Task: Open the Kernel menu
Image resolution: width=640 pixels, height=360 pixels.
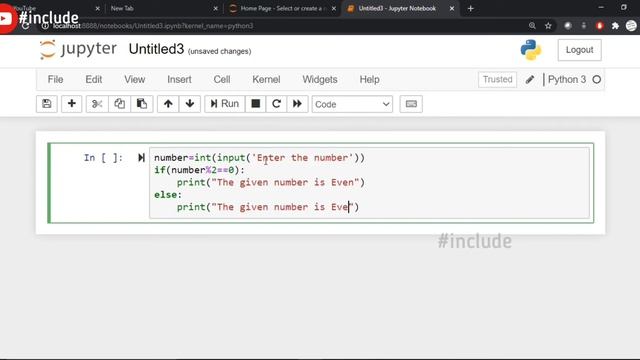Action: [x=266, y=80]
